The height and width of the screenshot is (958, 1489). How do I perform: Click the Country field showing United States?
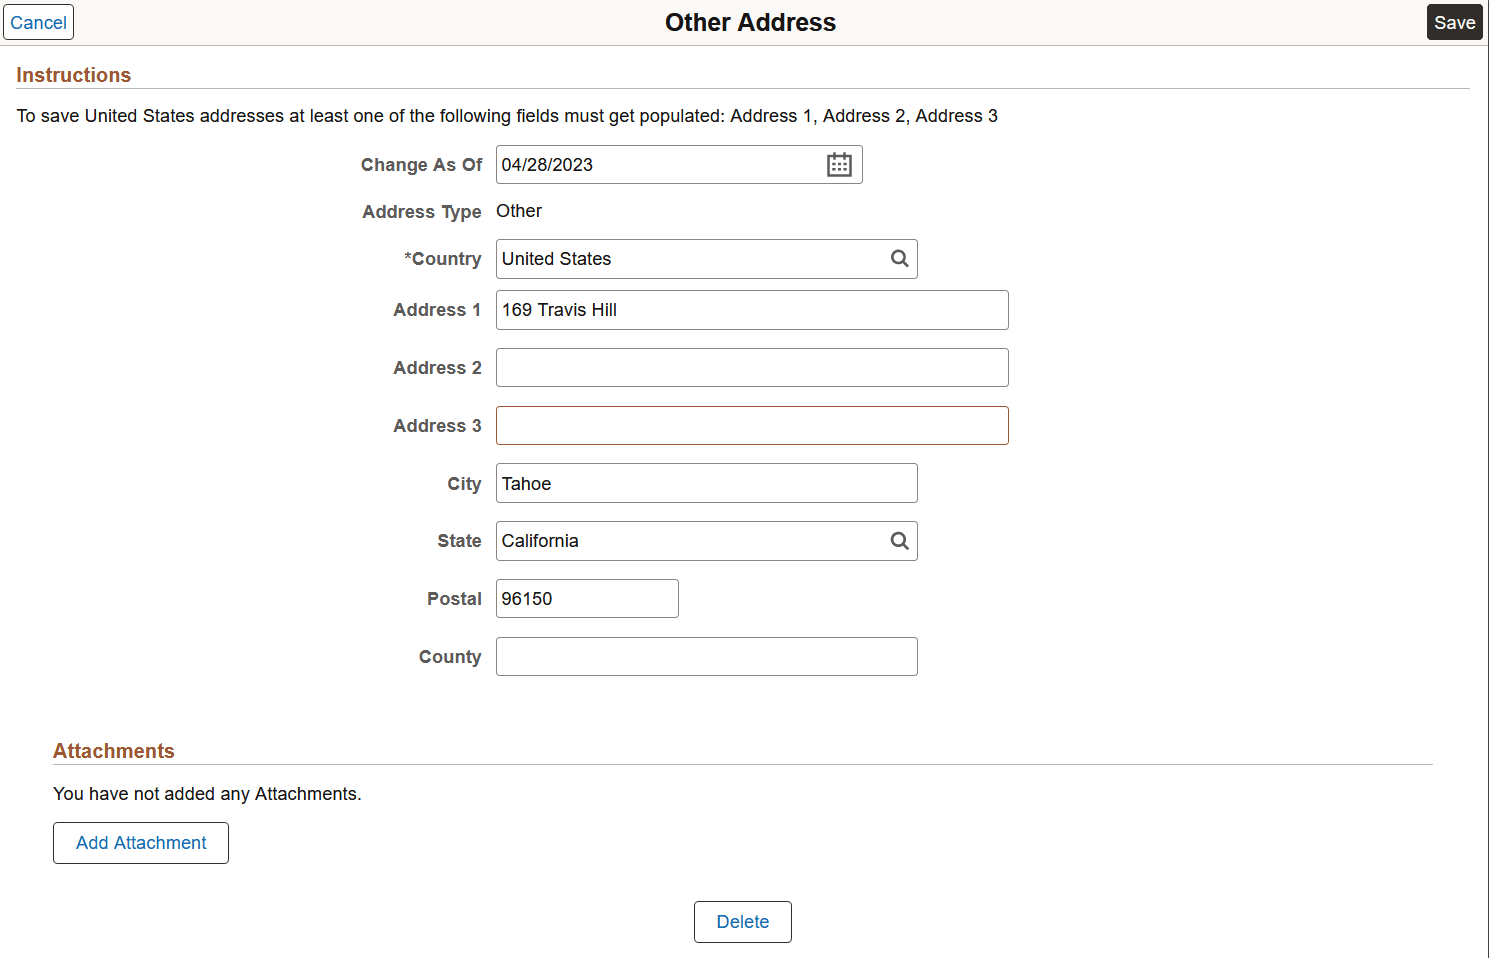(x=690, y=258)
